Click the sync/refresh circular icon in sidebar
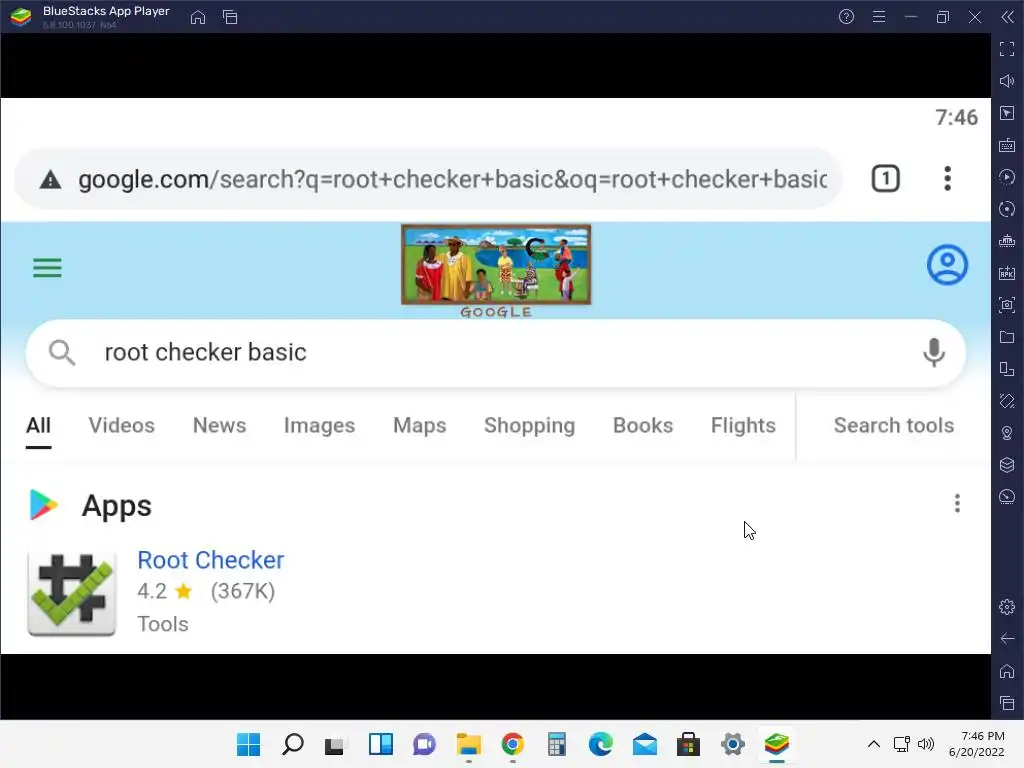 (x=1007, y=209)
